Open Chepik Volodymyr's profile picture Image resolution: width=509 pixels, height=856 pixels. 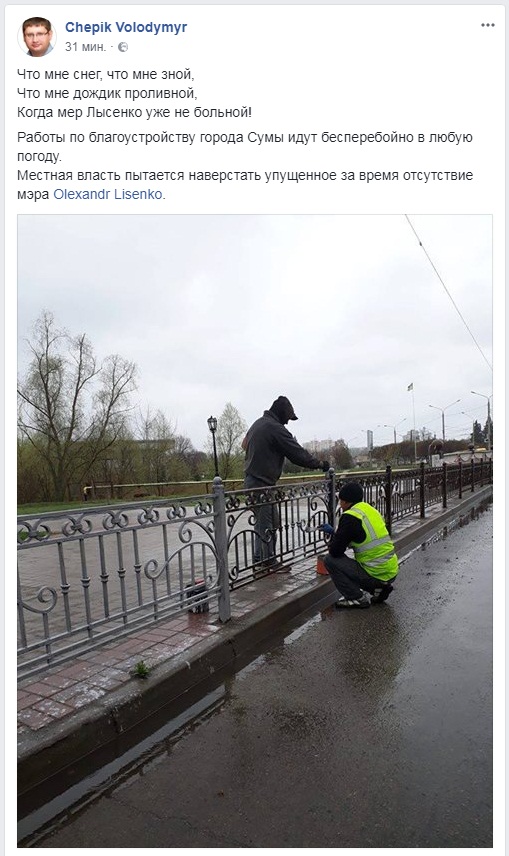37,36
